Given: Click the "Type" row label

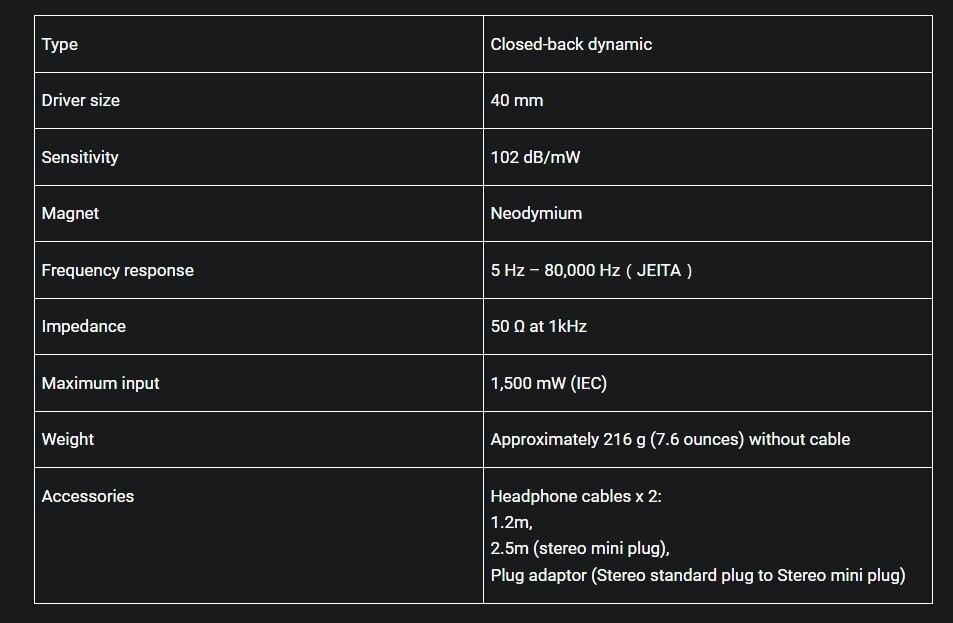Looking at the screenshot, I should tap(60, 44).
